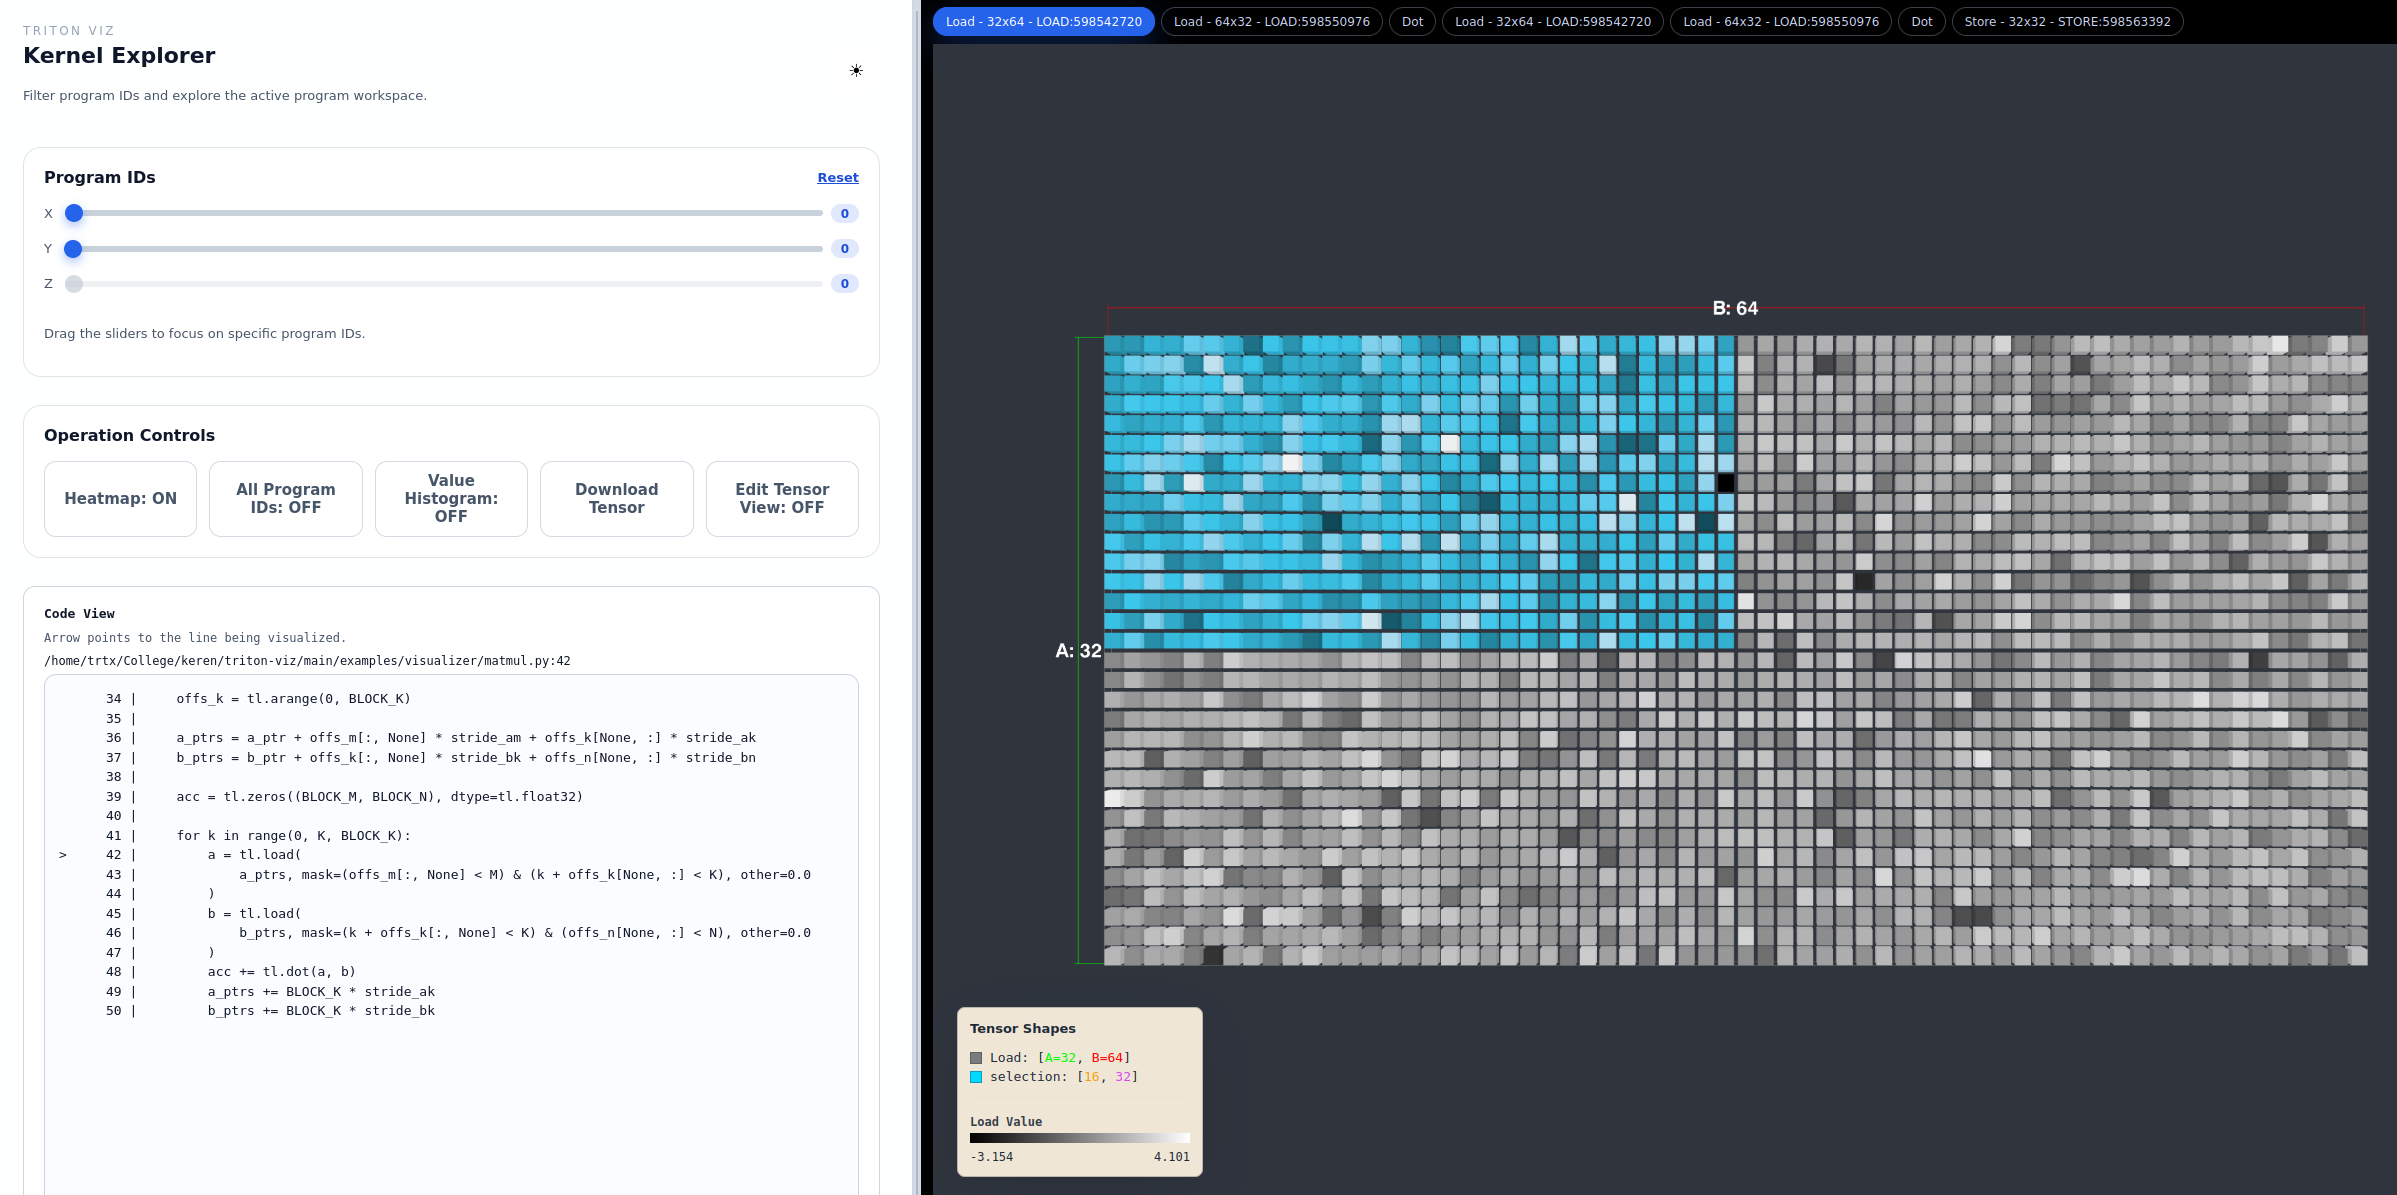This screenshot has width=2397, height=1195.
Task: Click the Y program ID slider handle
Action: (x=74, y=249)
